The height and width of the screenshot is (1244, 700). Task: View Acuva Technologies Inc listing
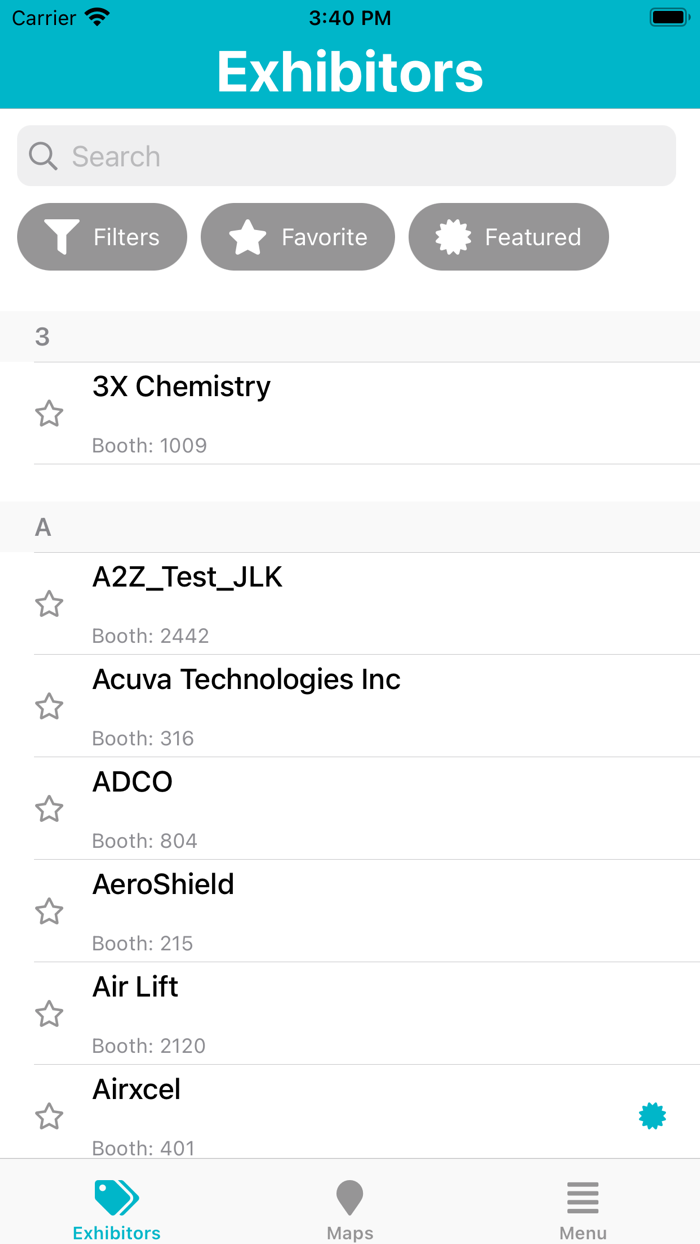(x=300, y=705)
